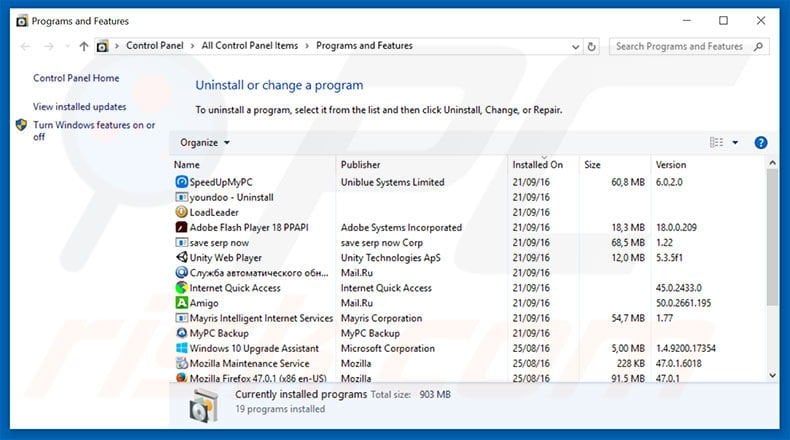The width and height of the screenshot is (790, 440).
Task: Click the vertical scrollbar thumb
Action: tap(772, 237)
